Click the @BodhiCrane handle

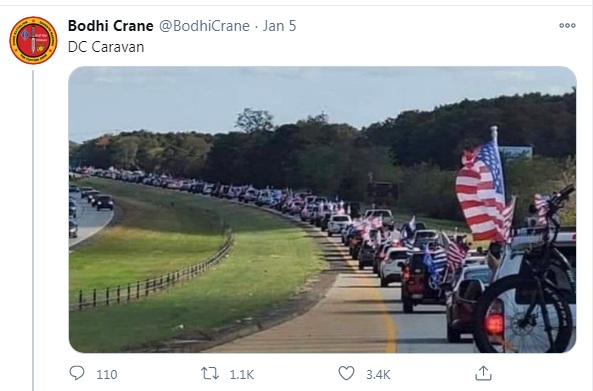coord(204,26)
